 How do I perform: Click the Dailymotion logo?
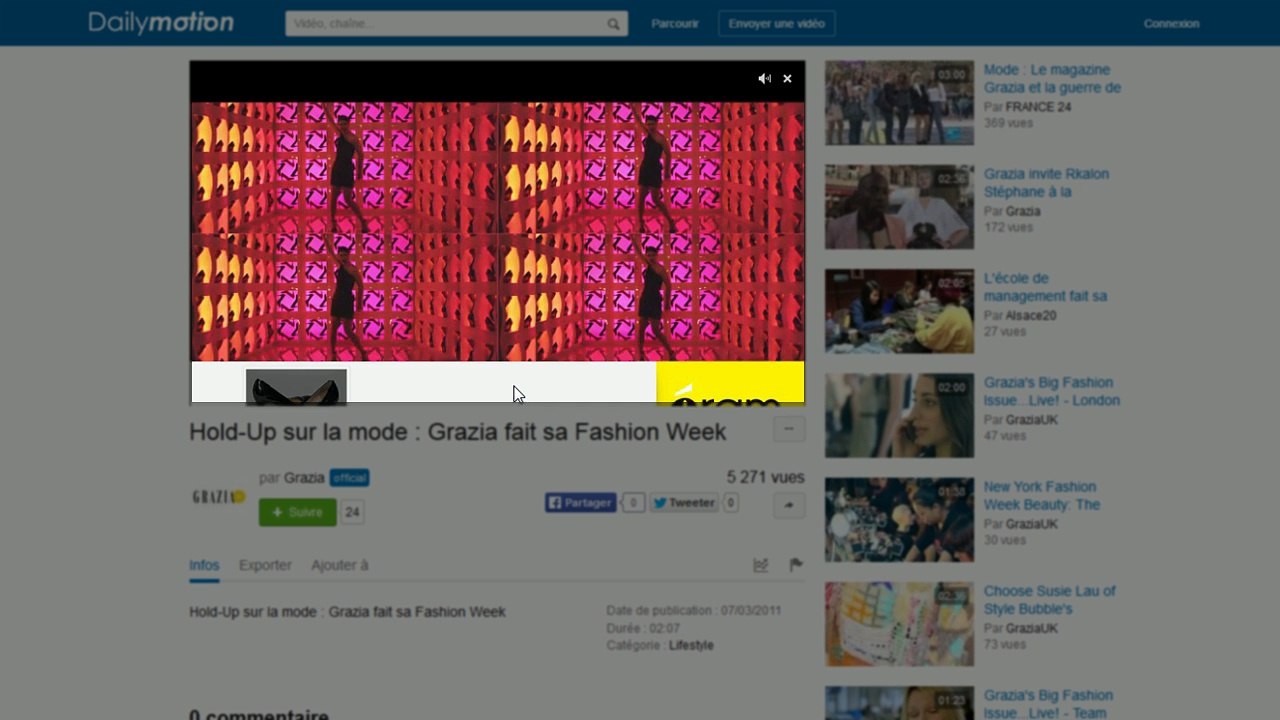click(161, 23)
